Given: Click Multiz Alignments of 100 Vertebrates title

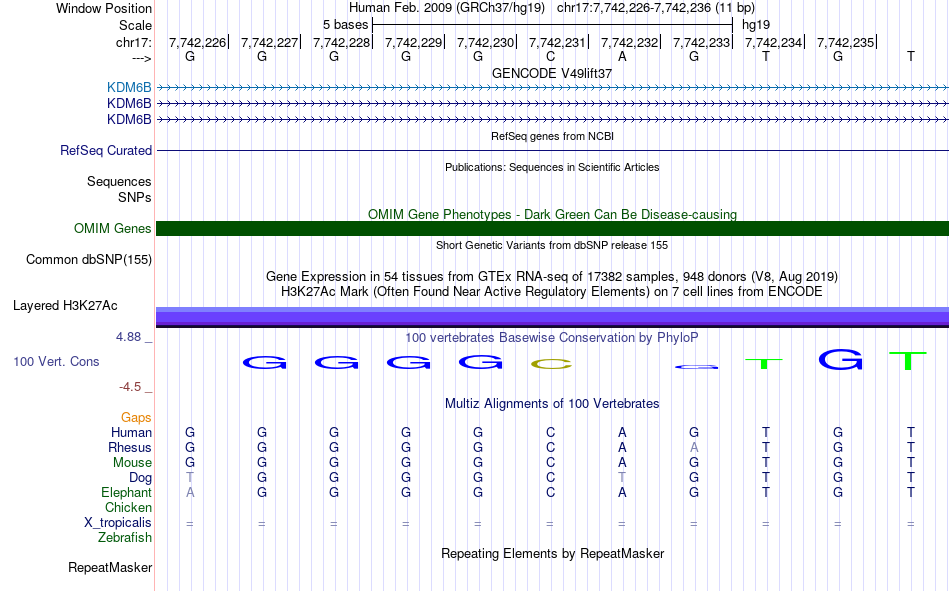Looking at the screenshot, I should click(552, 404).
